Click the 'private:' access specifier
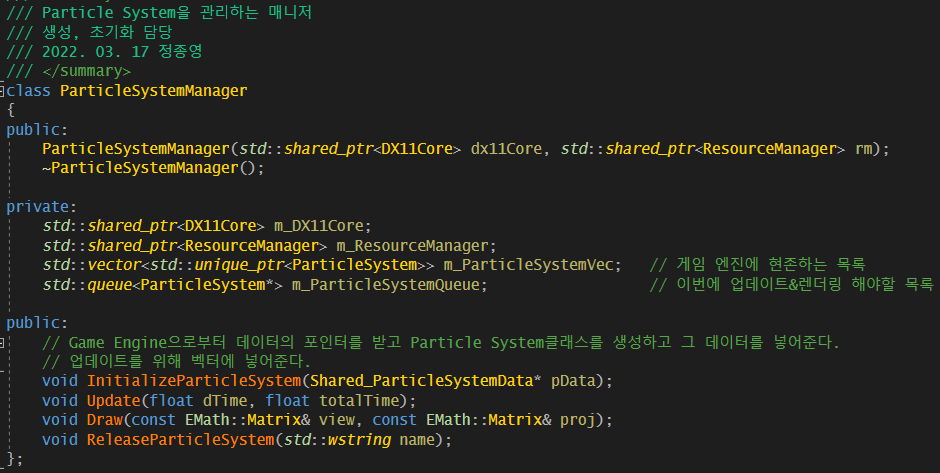Viewport: 940px width, 473px height. [41, 207]
